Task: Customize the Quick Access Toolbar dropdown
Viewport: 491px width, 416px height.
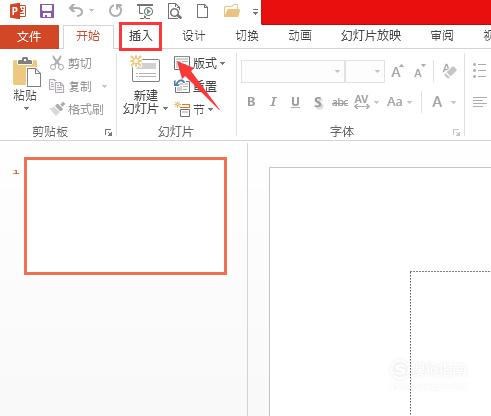Action: (255, 12)
